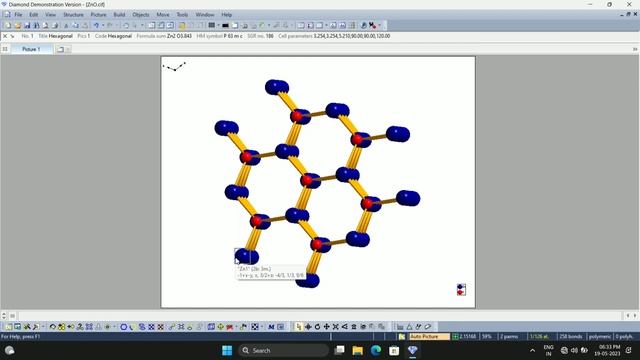Screen dimensions: 640x360
Task: Open the File menu
Action: tap(18, 15)
